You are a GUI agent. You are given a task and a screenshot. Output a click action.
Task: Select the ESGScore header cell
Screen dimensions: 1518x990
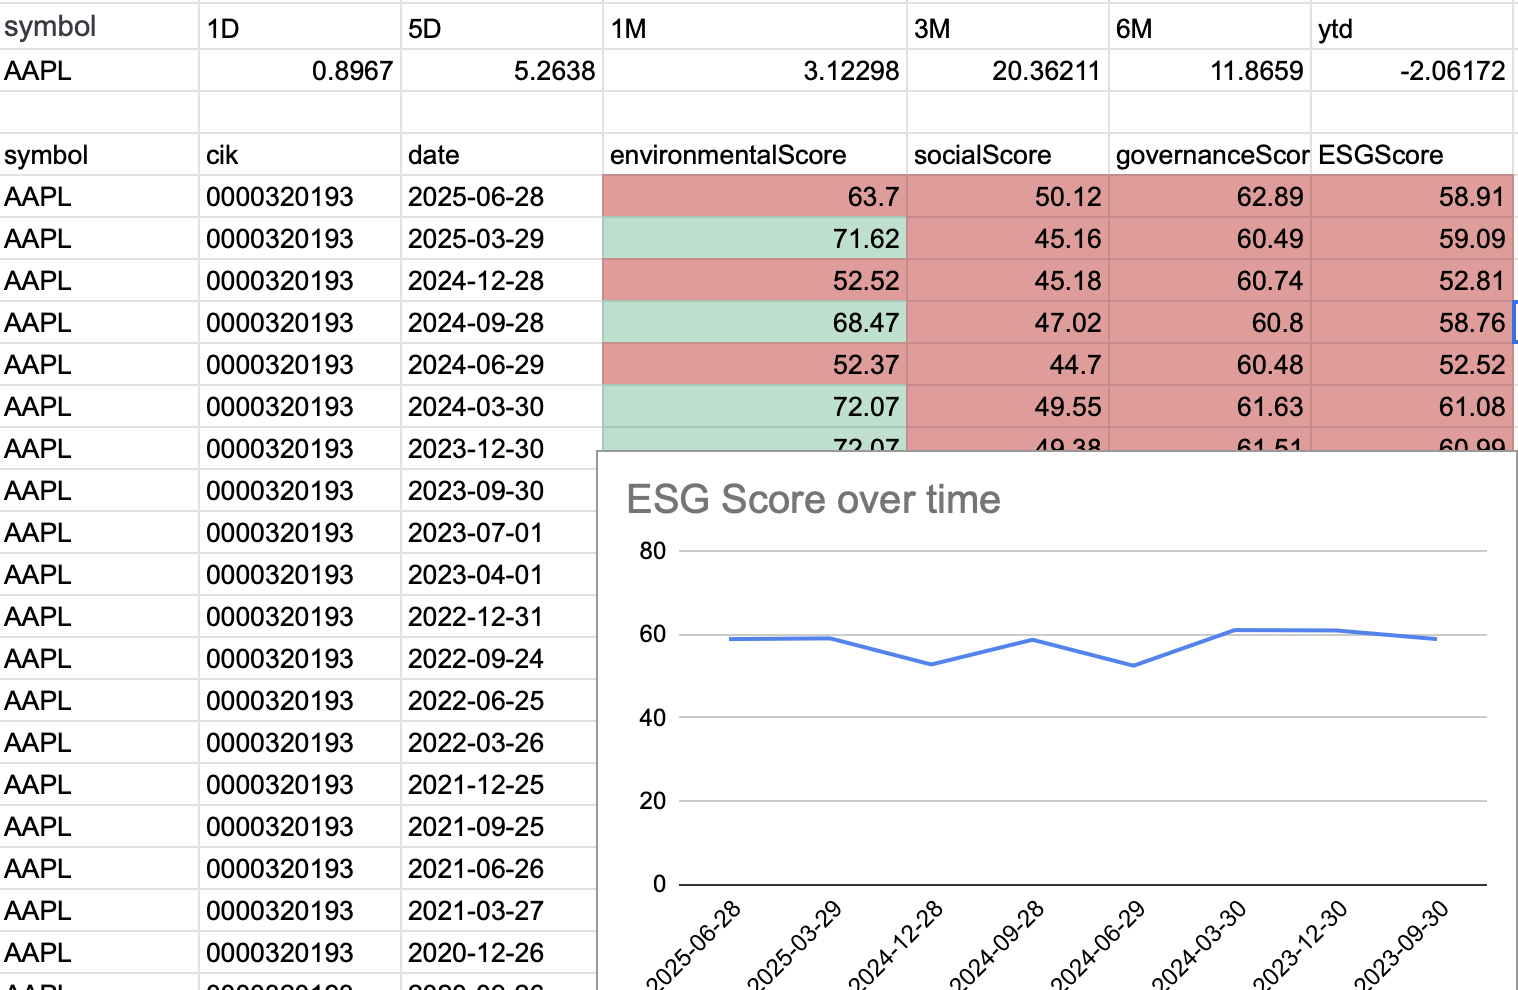click(x=1412, y=155)
